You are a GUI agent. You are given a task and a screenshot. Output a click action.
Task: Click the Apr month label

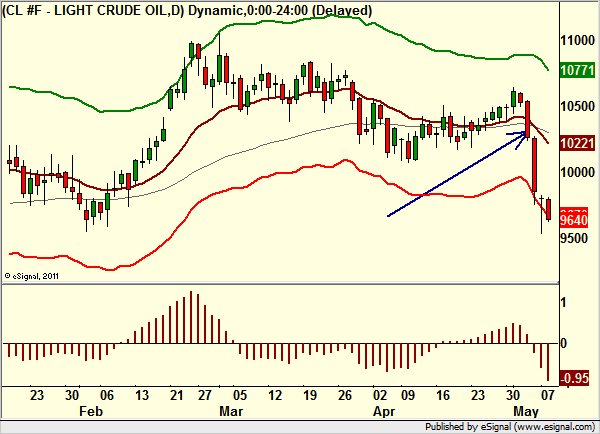[x=384, y=411]
